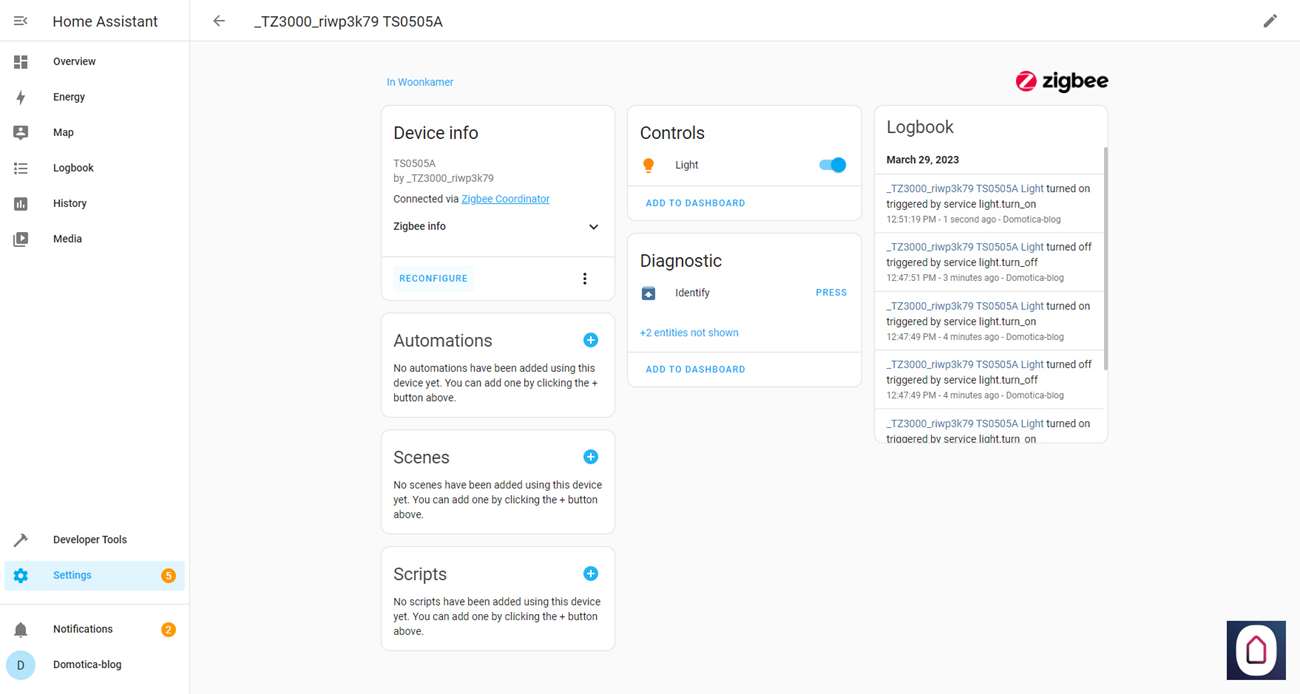Add a script with plus icon
The width and height of the screenshot is (1300, 694).
tap(590, 574)
